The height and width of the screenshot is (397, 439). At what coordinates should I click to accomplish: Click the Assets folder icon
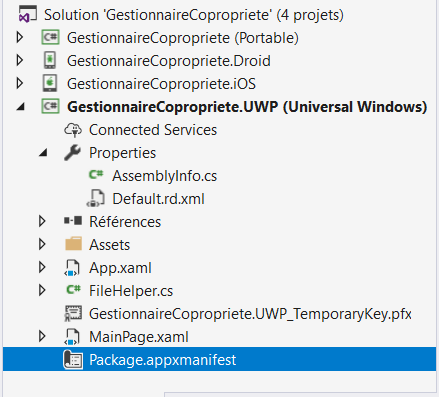click(x=73, y=244)
